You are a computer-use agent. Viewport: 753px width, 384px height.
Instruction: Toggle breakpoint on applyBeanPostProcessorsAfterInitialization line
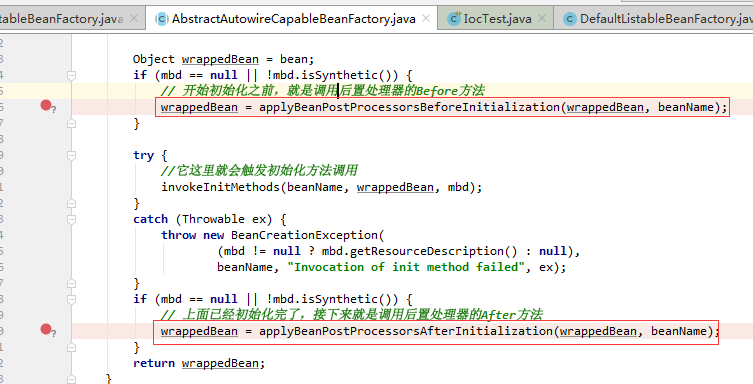coord(46,329)
